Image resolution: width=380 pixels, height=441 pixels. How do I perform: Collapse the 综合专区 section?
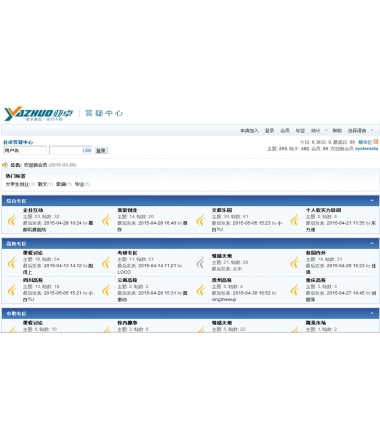tap(372, 201)
